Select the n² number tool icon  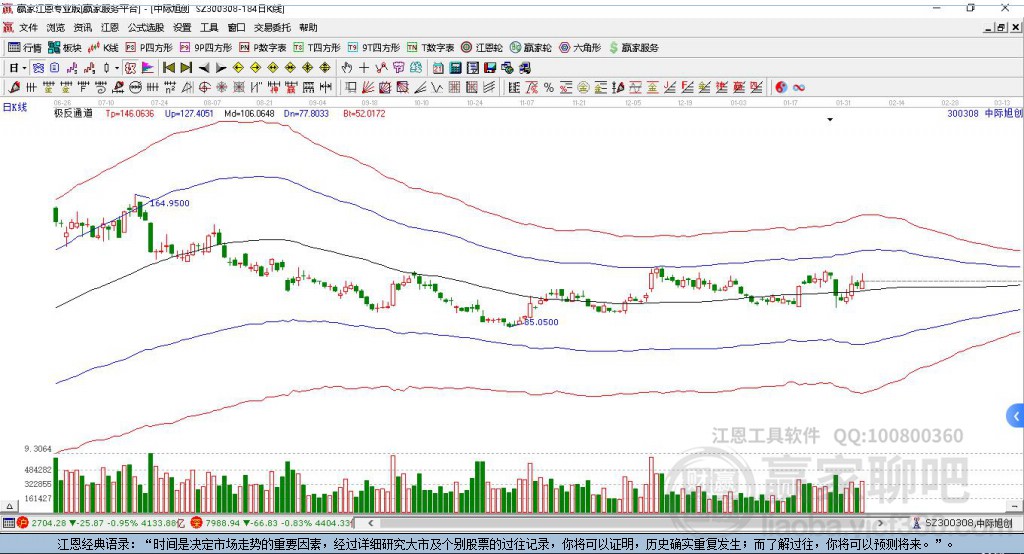click(170, 88)
